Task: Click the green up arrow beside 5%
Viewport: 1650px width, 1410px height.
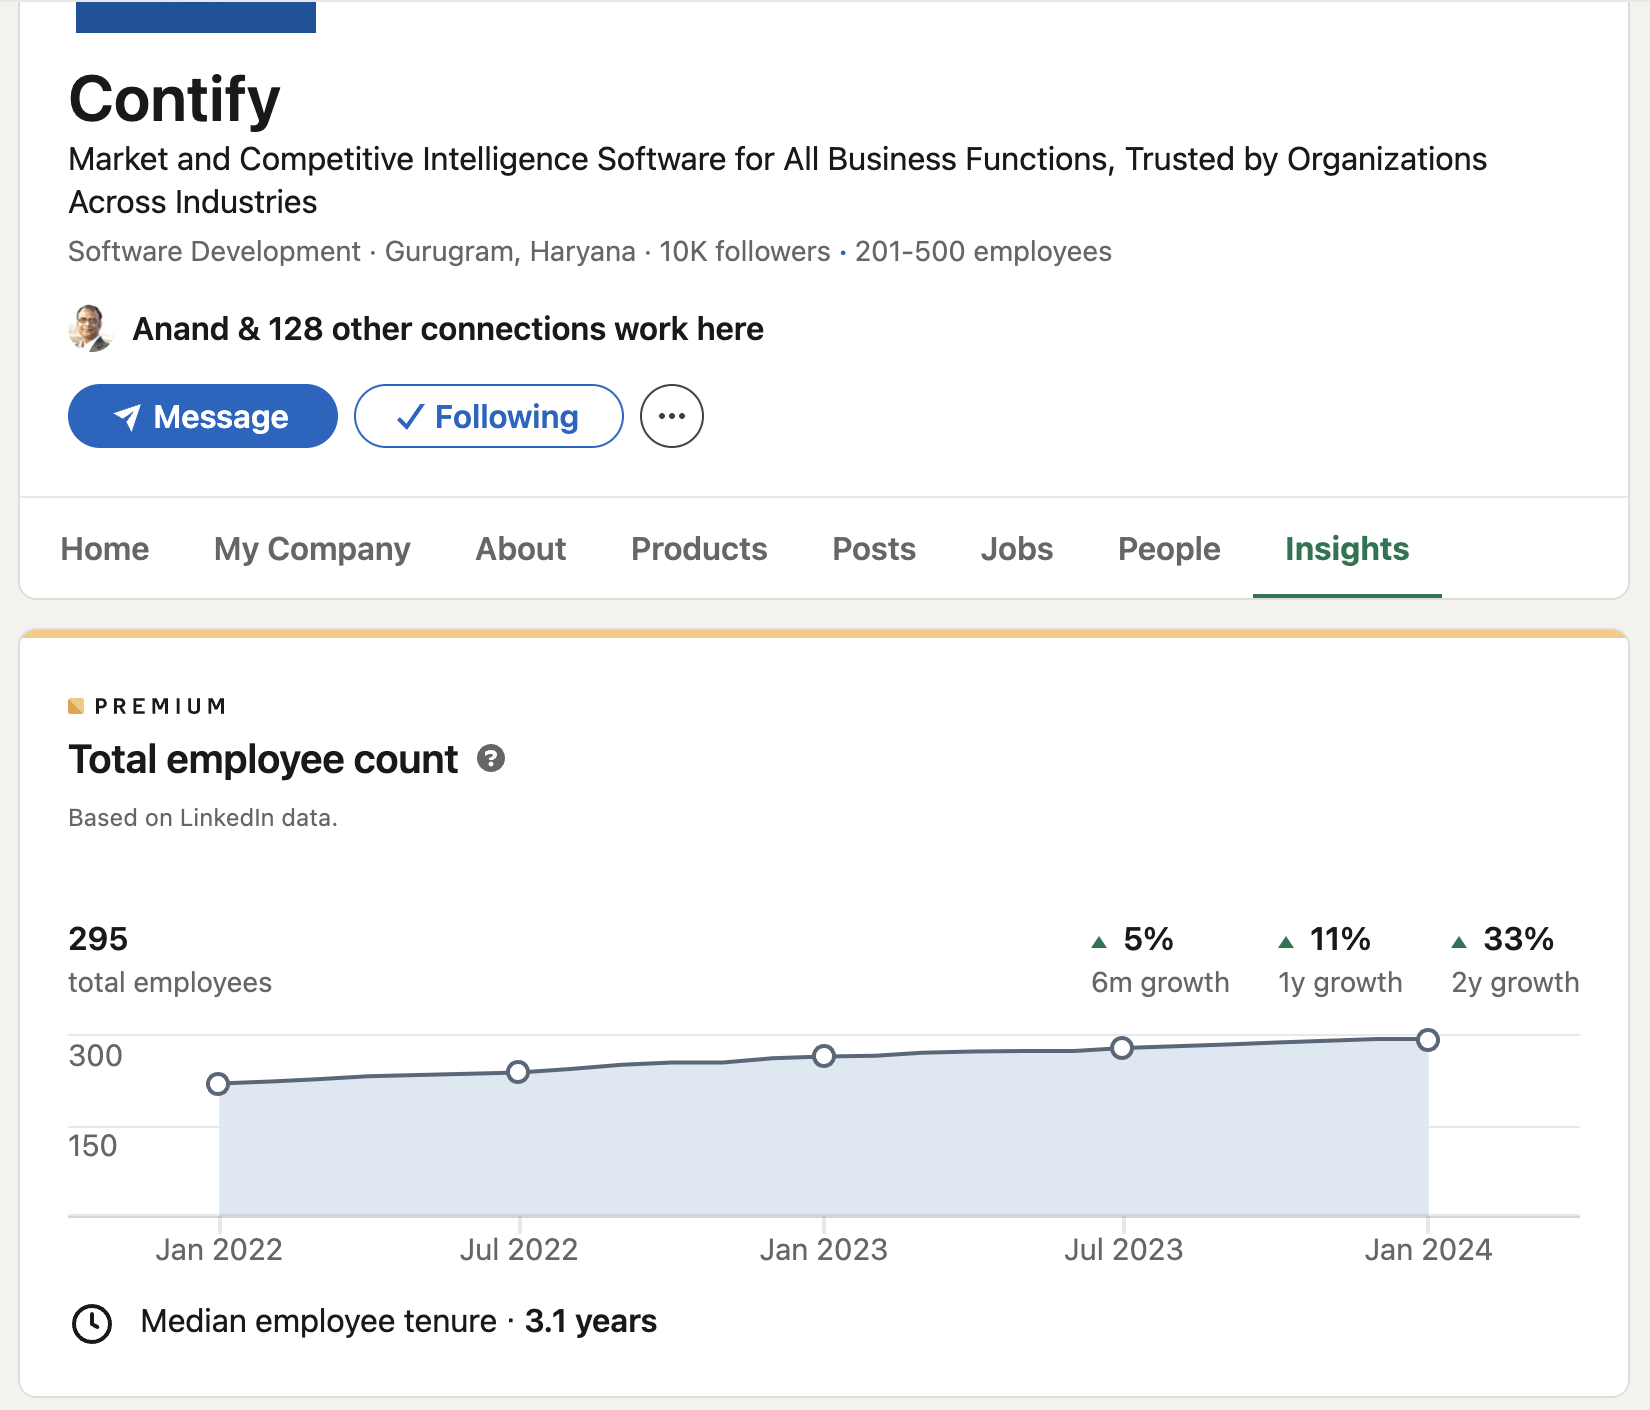Action: (x=1099, y=942)
